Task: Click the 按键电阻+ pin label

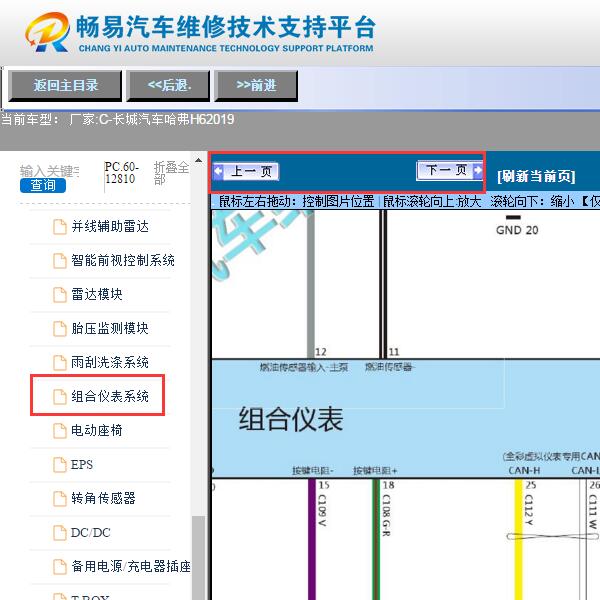Action: point(375,471)
